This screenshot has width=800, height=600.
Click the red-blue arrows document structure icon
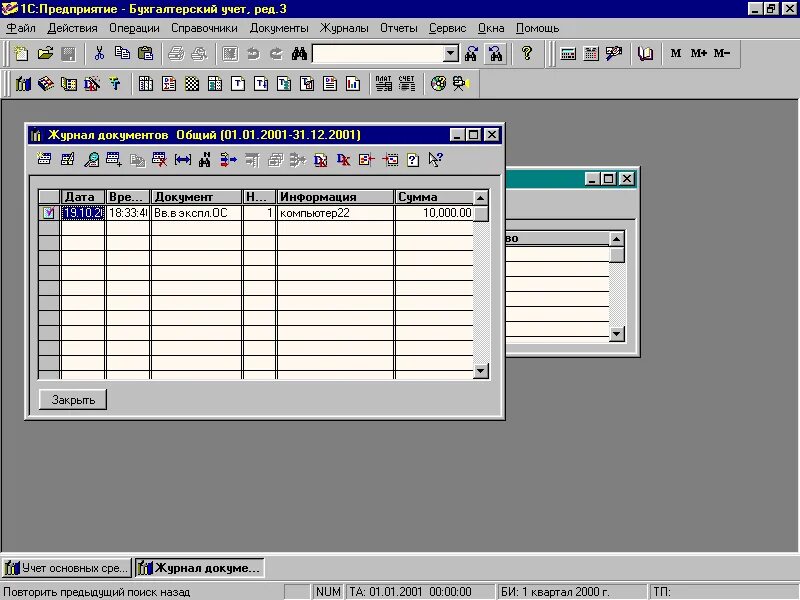[228, 160]
